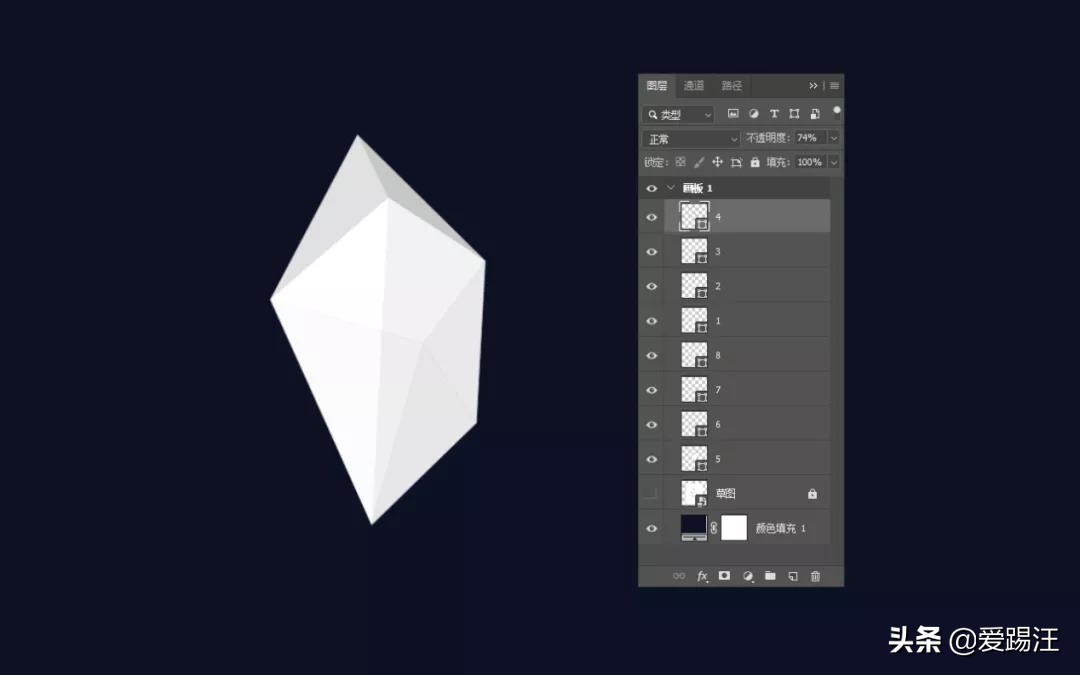Lock image pixels brush icon
1080x675 pixels.
[699, 162]
